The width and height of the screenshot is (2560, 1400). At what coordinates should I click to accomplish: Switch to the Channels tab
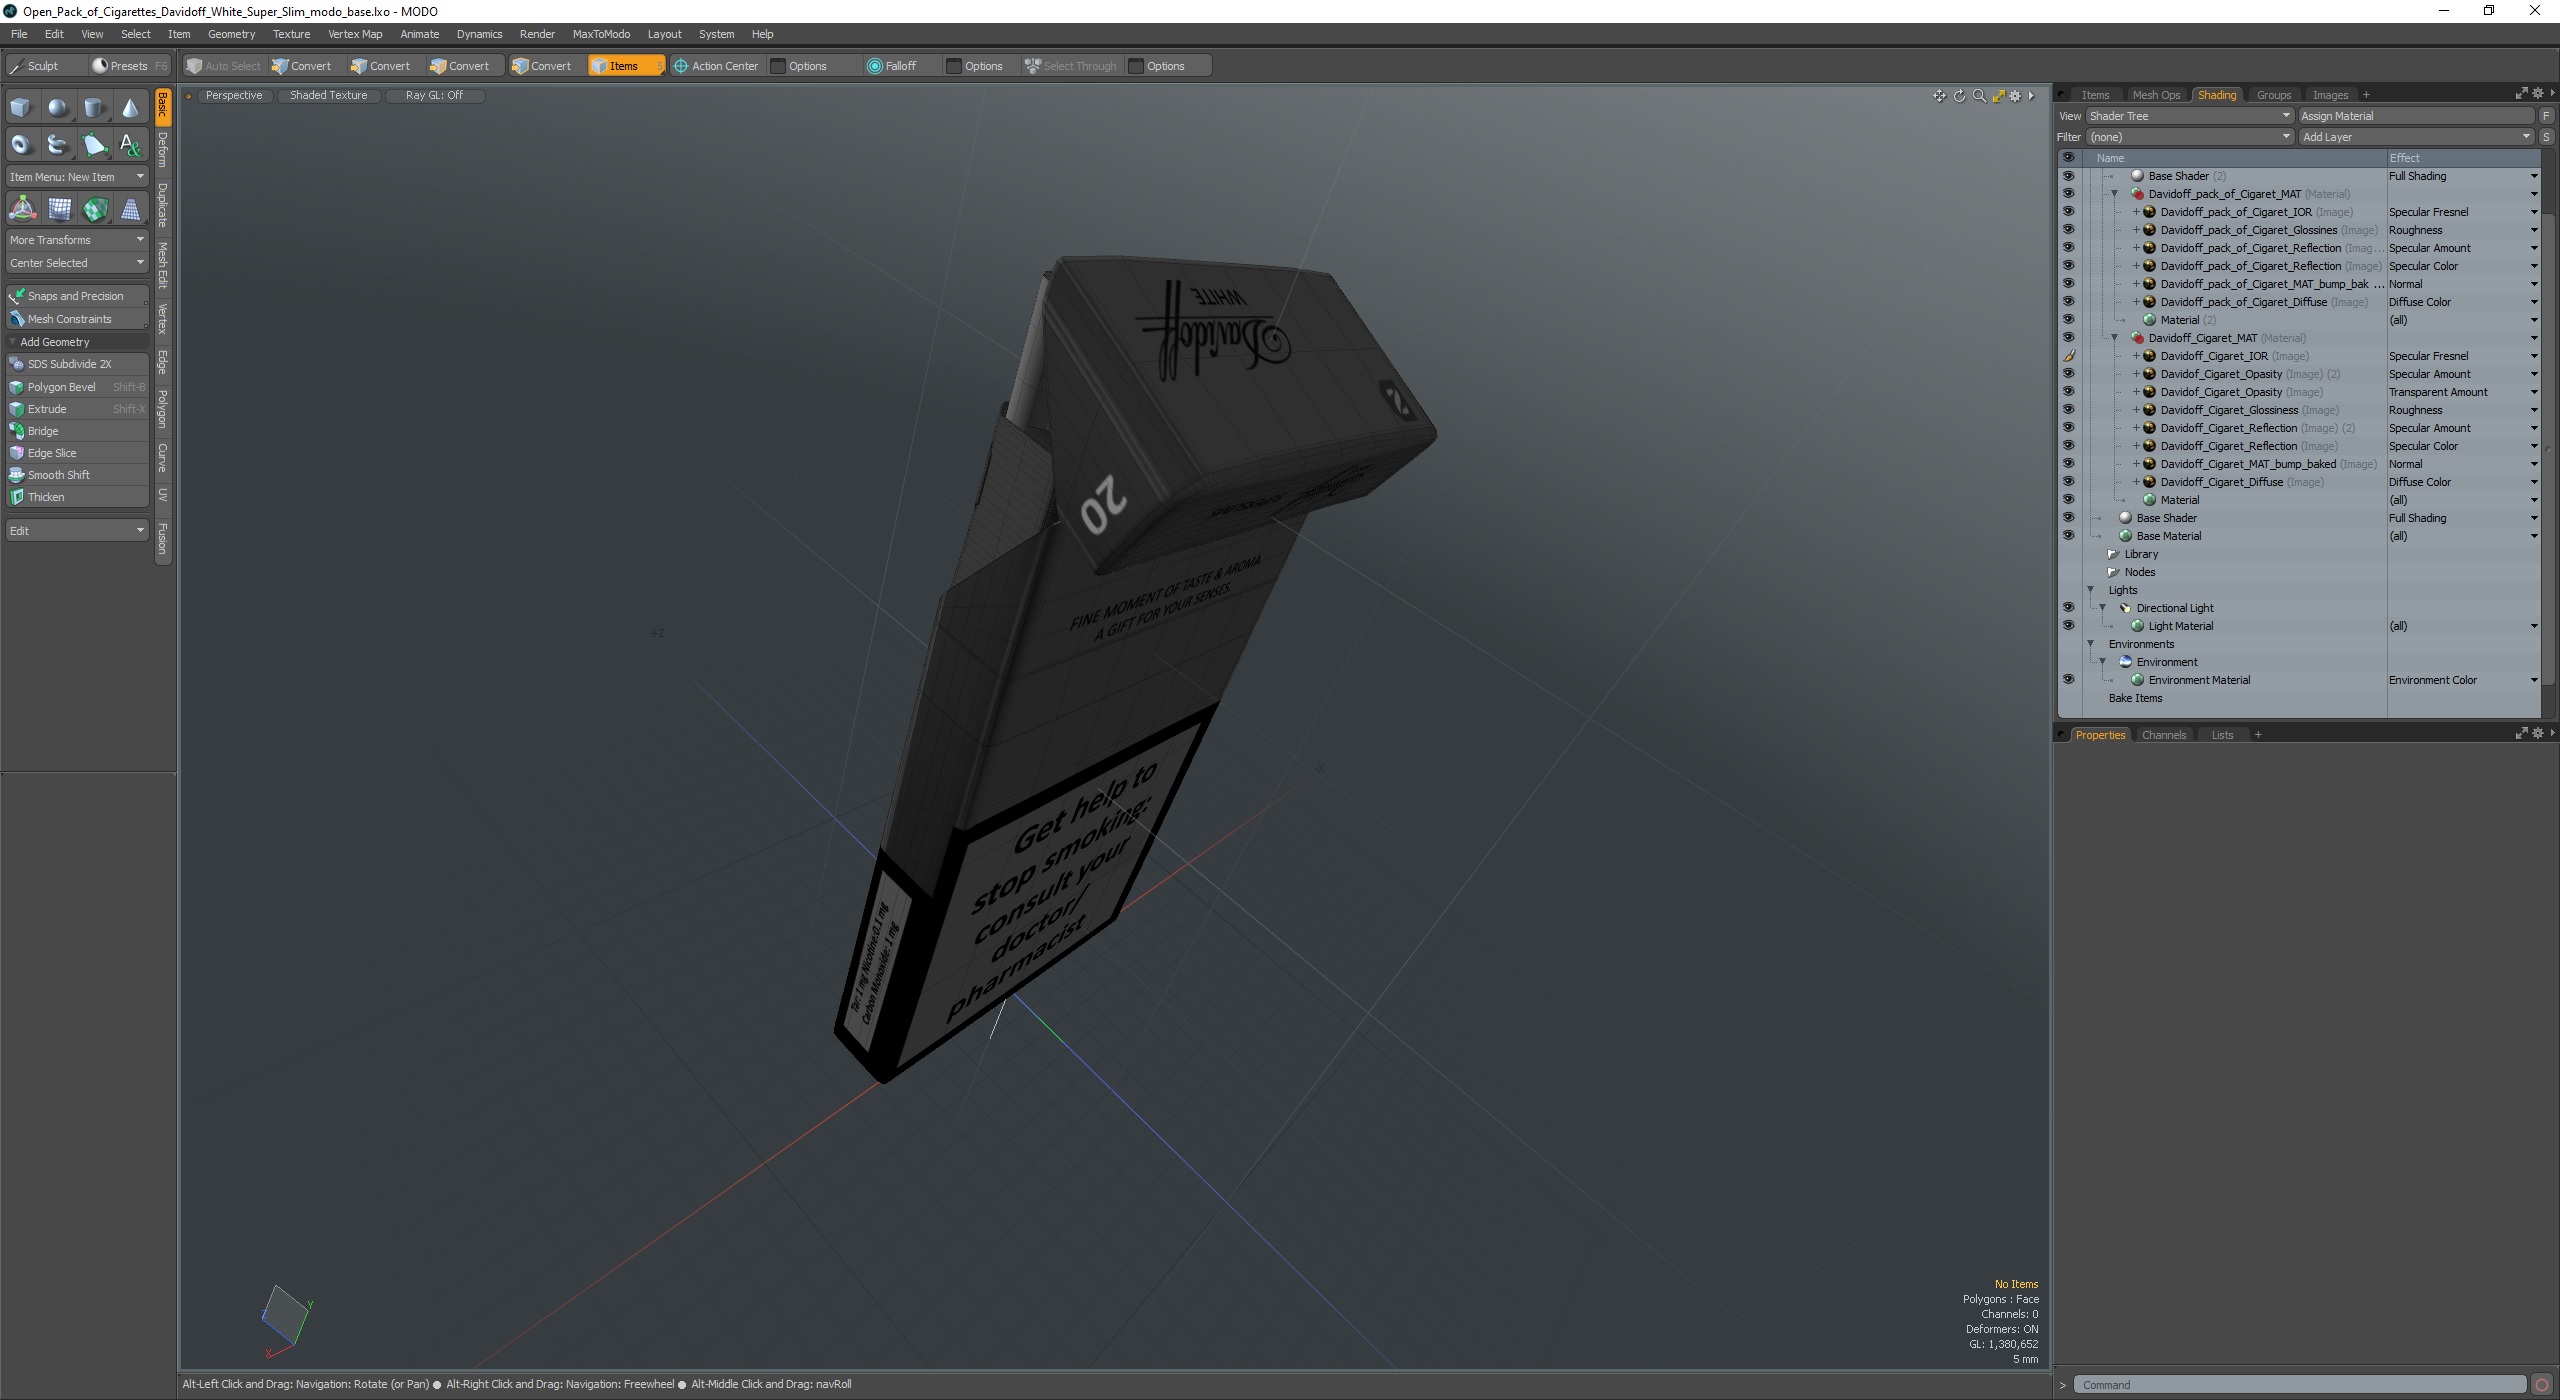2164,735
